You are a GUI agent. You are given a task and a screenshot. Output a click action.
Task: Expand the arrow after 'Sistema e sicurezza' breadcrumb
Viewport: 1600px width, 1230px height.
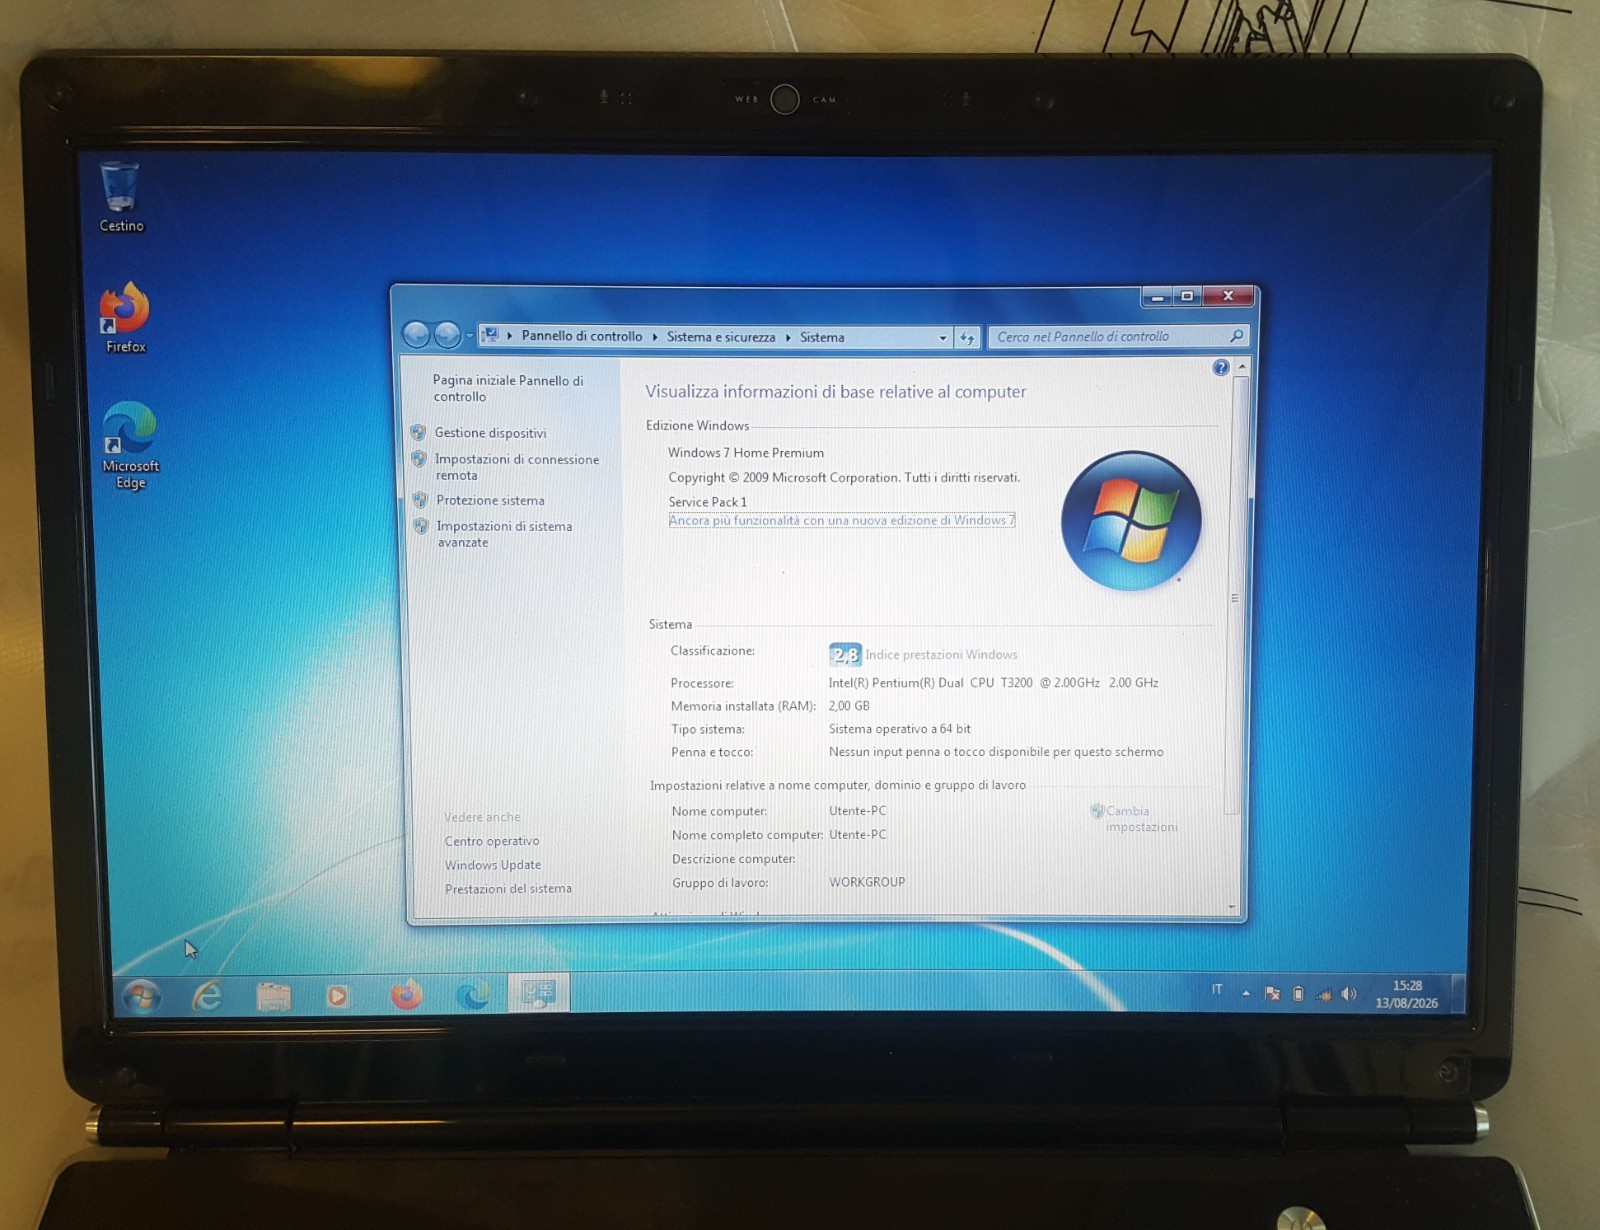click(788, 337)
